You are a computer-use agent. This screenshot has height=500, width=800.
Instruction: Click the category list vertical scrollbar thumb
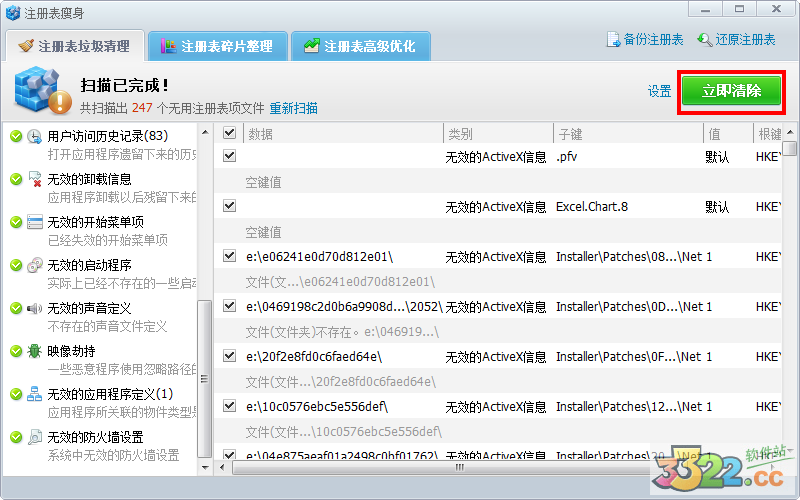tap(204, 379)
